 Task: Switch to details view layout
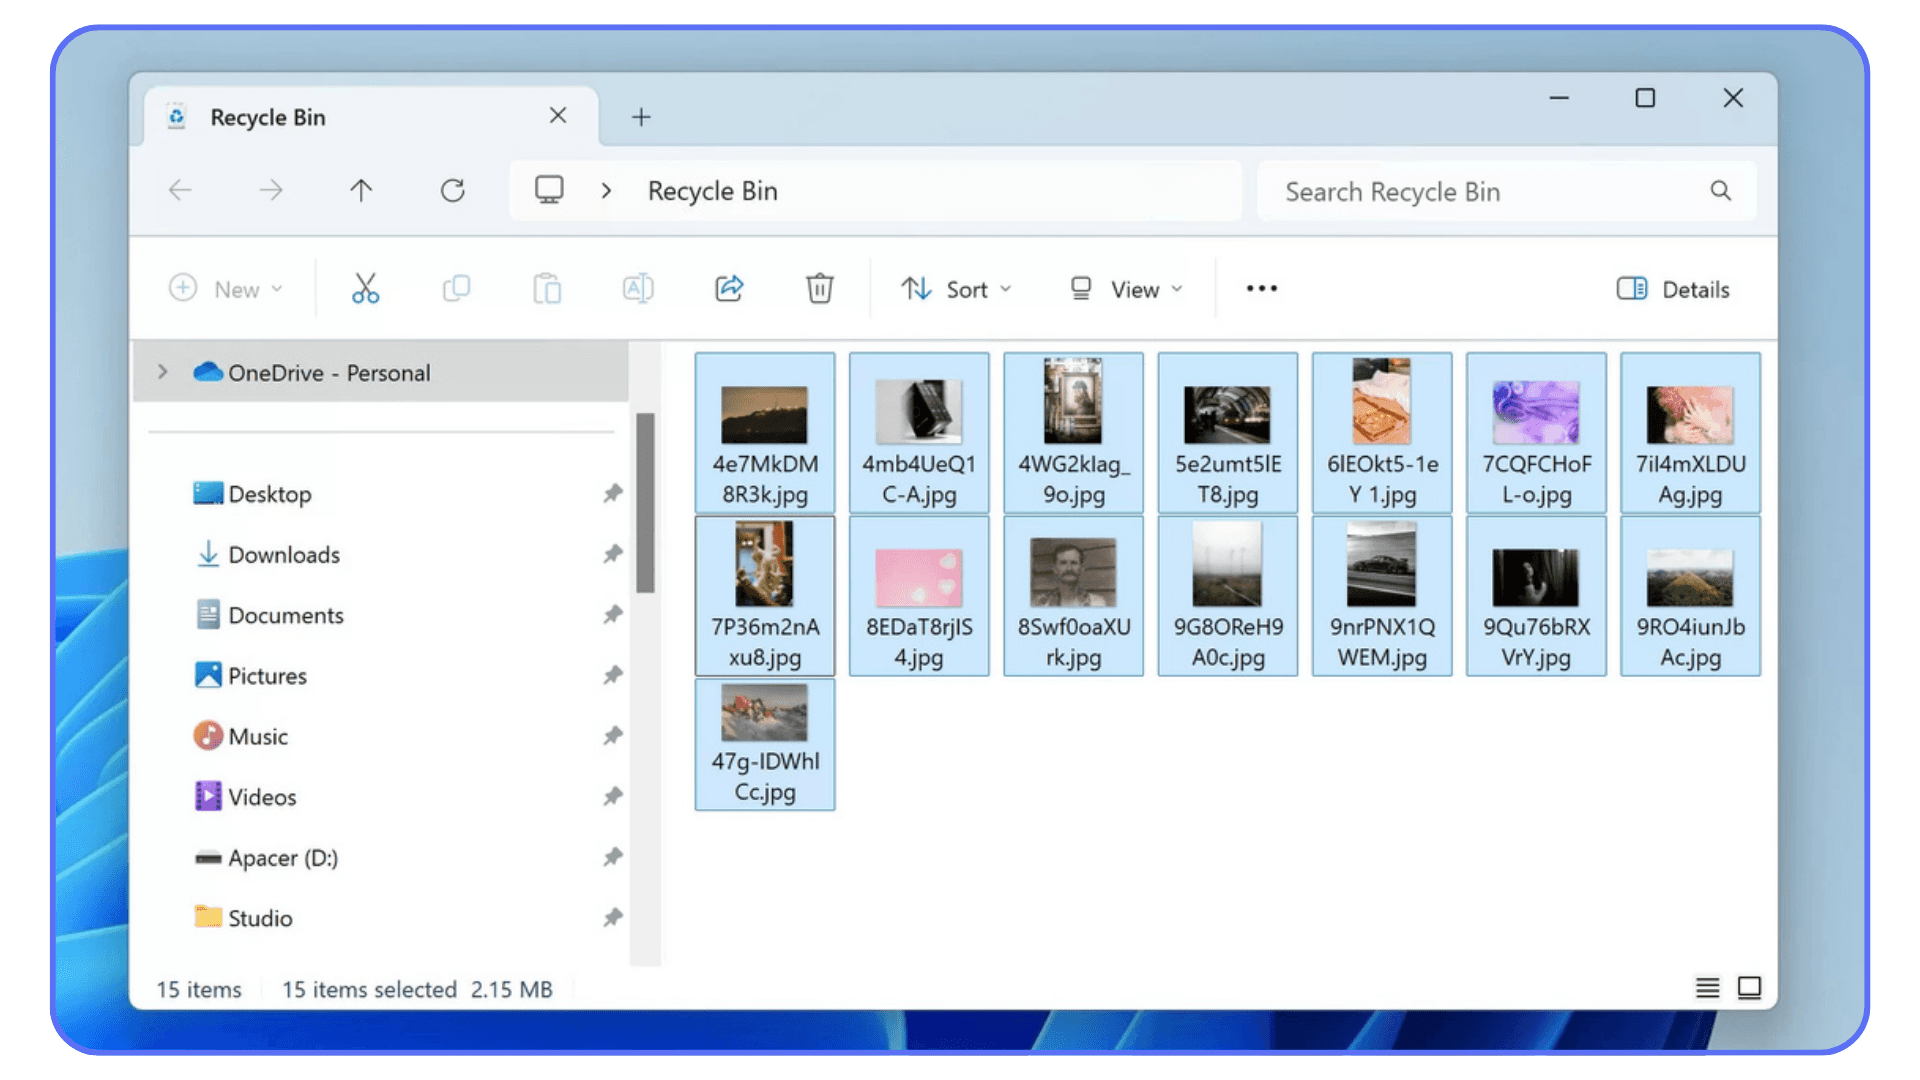click(1707, 988)
